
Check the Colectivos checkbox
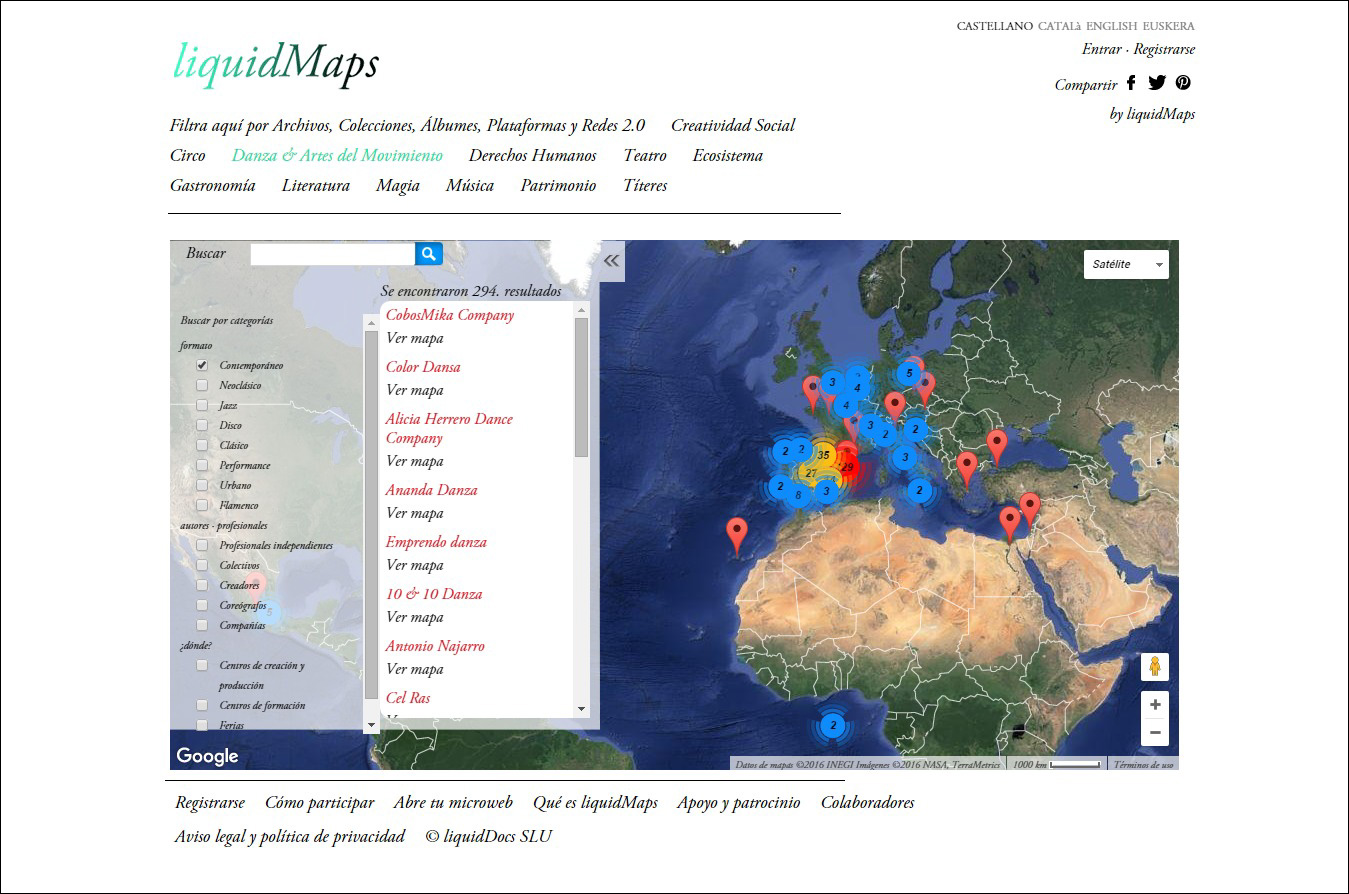202,565
